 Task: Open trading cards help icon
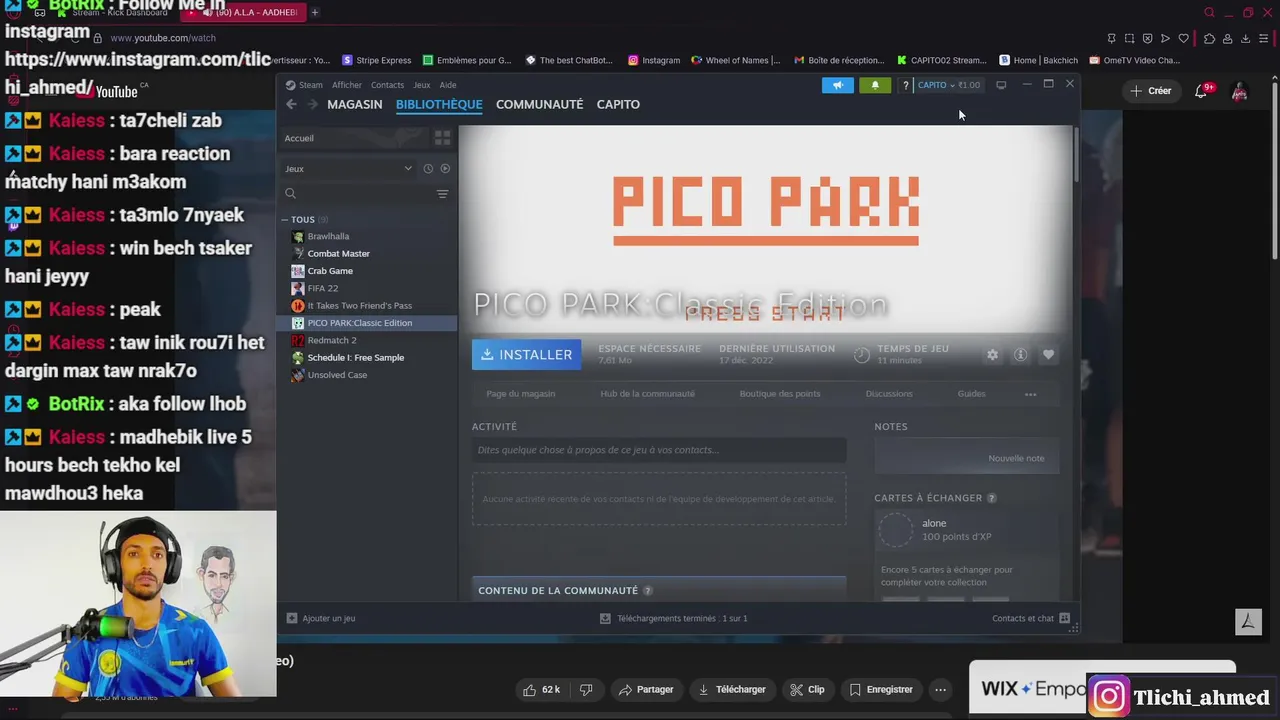992,498
